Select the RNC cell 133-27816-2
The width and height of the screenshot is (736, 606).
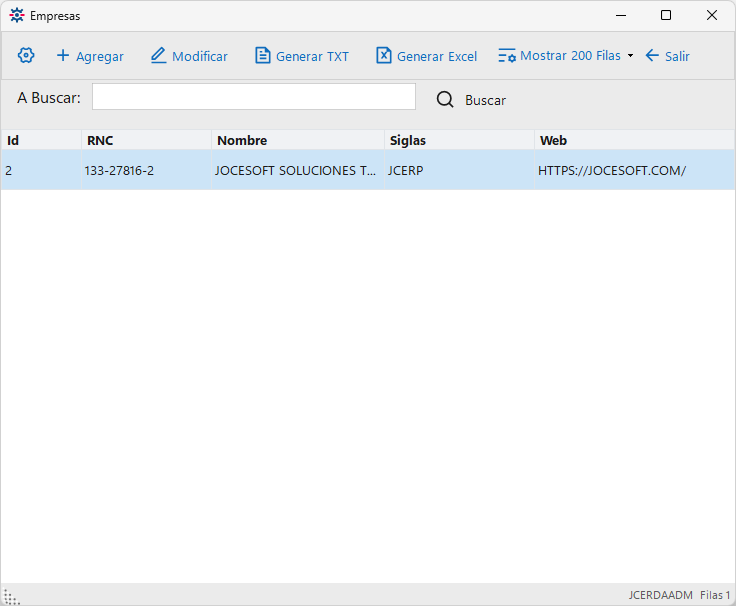(x=146, y=170)
